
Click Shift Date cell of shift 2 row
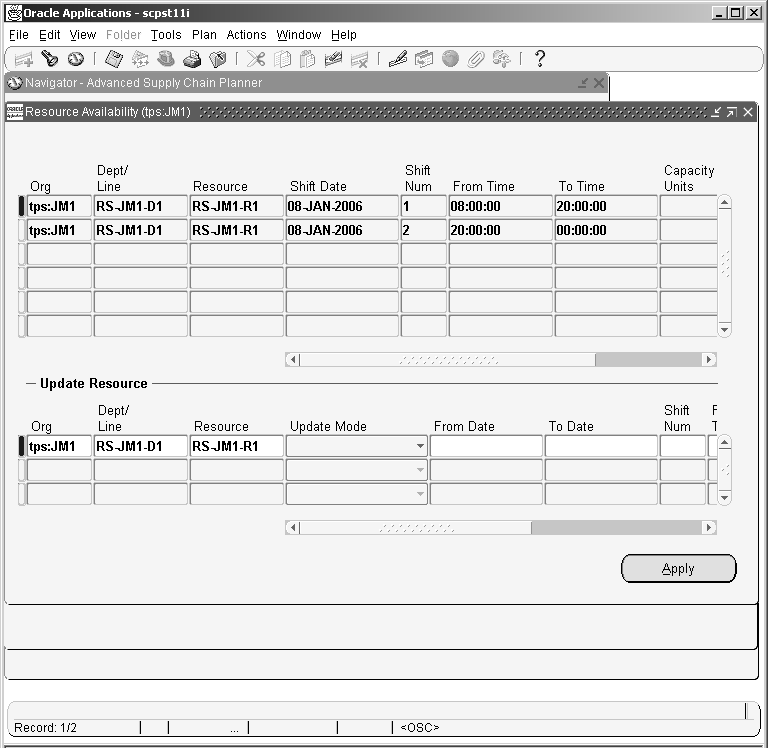point(342,230)
